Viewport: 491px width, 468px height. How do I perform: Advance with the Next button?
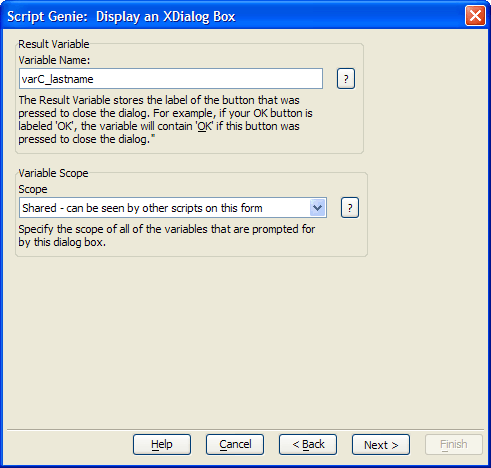pyautogui.click(x=381, y=444)
